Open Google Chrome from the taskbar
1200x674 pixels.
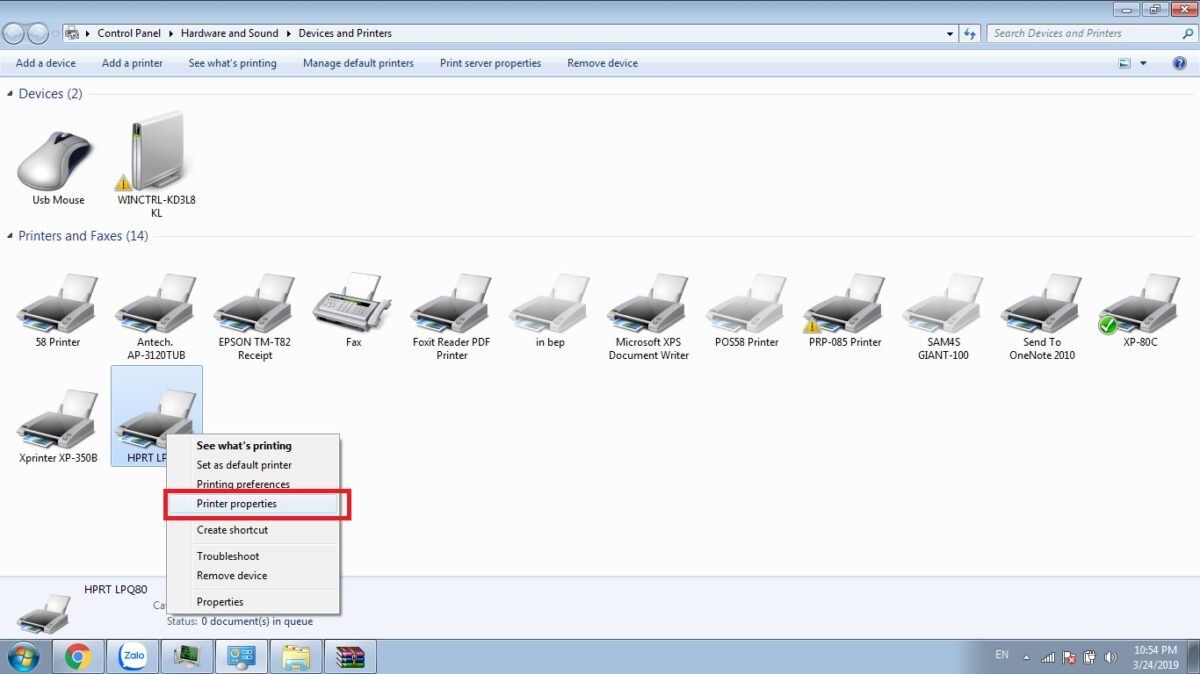pyautogui.click(x=78, y=656)
